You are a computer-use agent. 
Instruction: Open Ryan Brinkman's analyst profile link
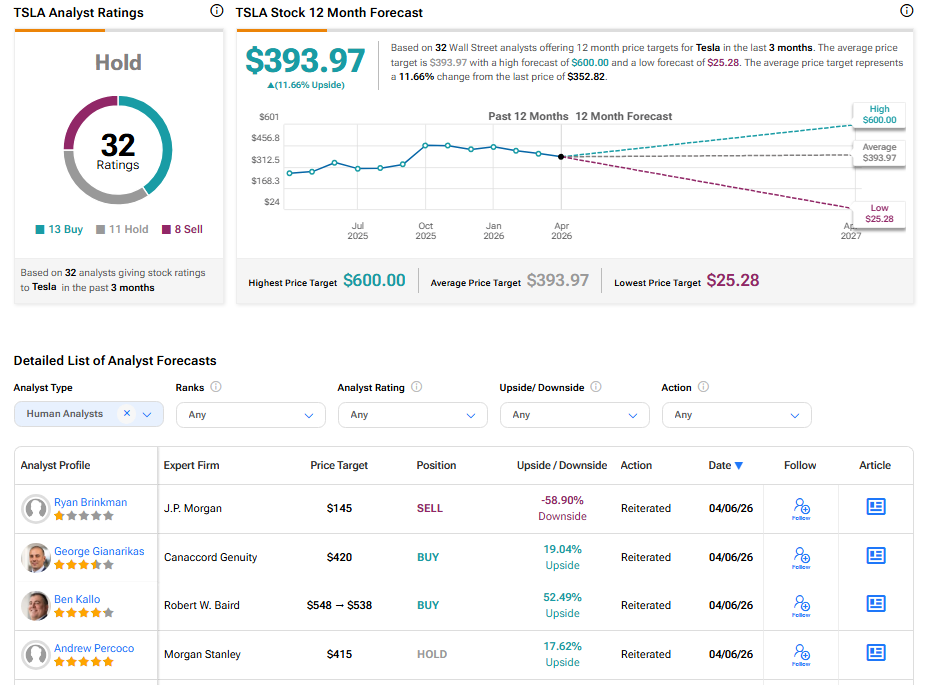pyautogui.click(x=90, y=502)
